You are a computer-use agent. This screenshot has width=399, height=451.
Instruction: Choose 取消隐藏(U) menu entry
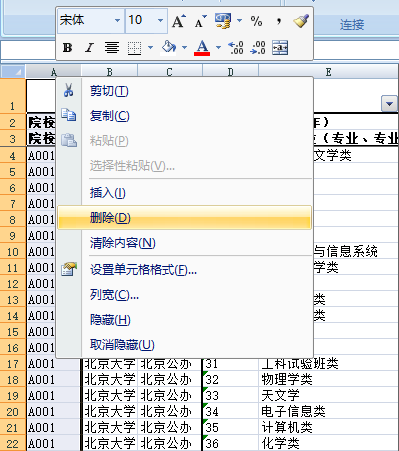point(185,344)
